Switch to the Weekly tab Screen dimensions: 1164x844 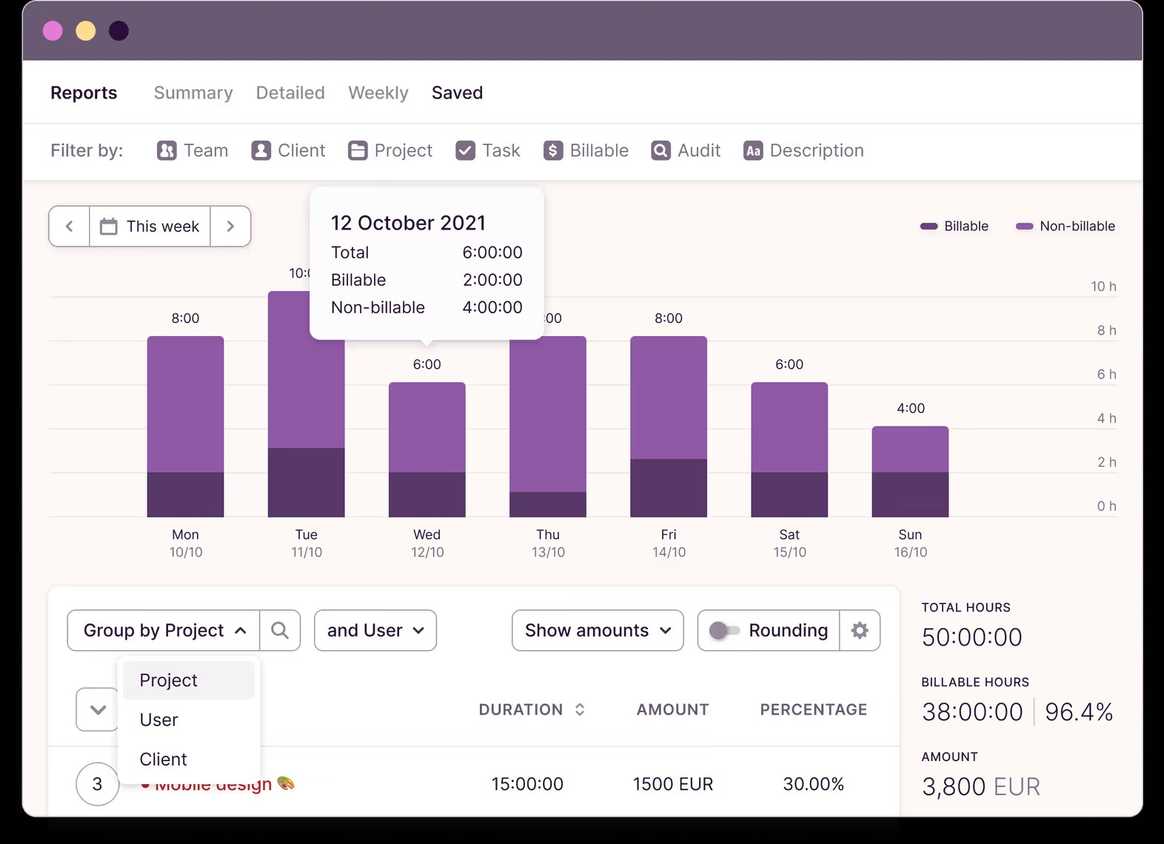(378, 93)
